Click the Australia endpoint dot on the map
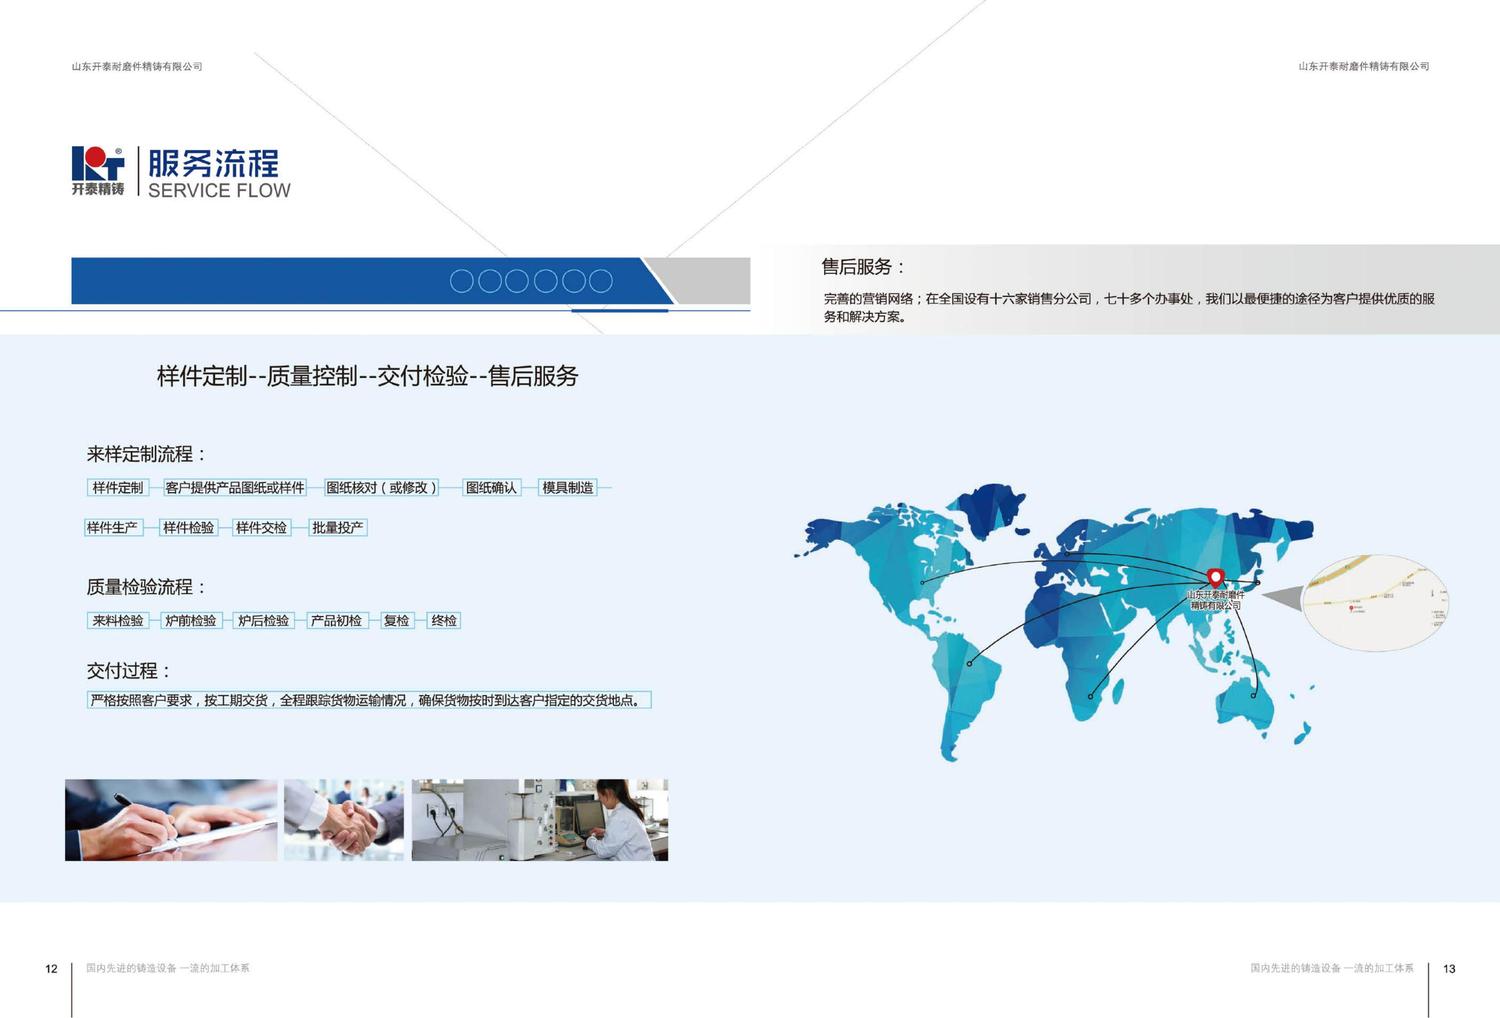Viewport: 1500px width, 1018px height. (x=1253, y=695)
